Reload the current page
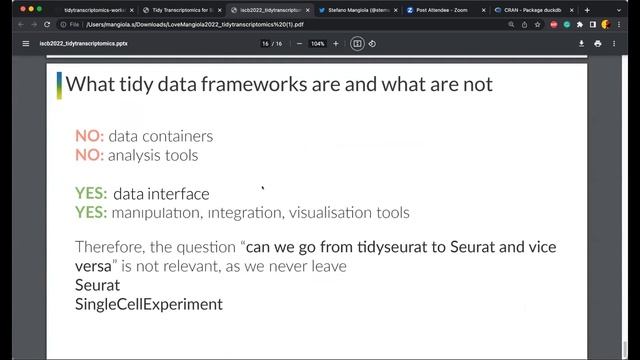Viewport: 640px width, 360px height. [47, 24]
